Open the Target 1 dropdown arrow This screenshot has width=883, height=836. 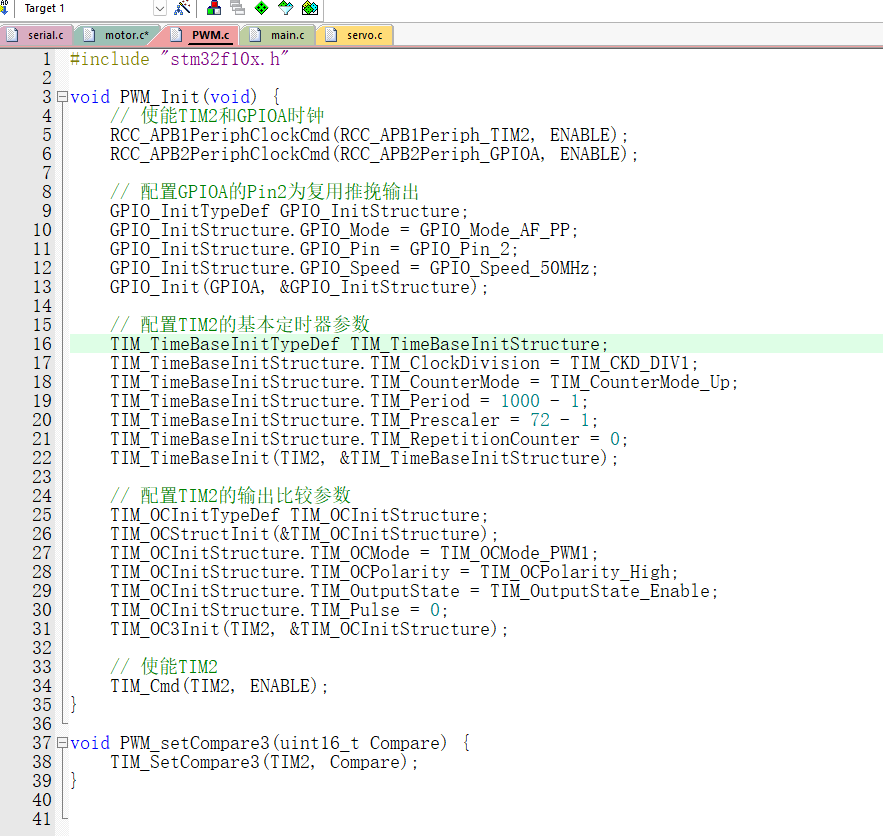tap(159, 8)
